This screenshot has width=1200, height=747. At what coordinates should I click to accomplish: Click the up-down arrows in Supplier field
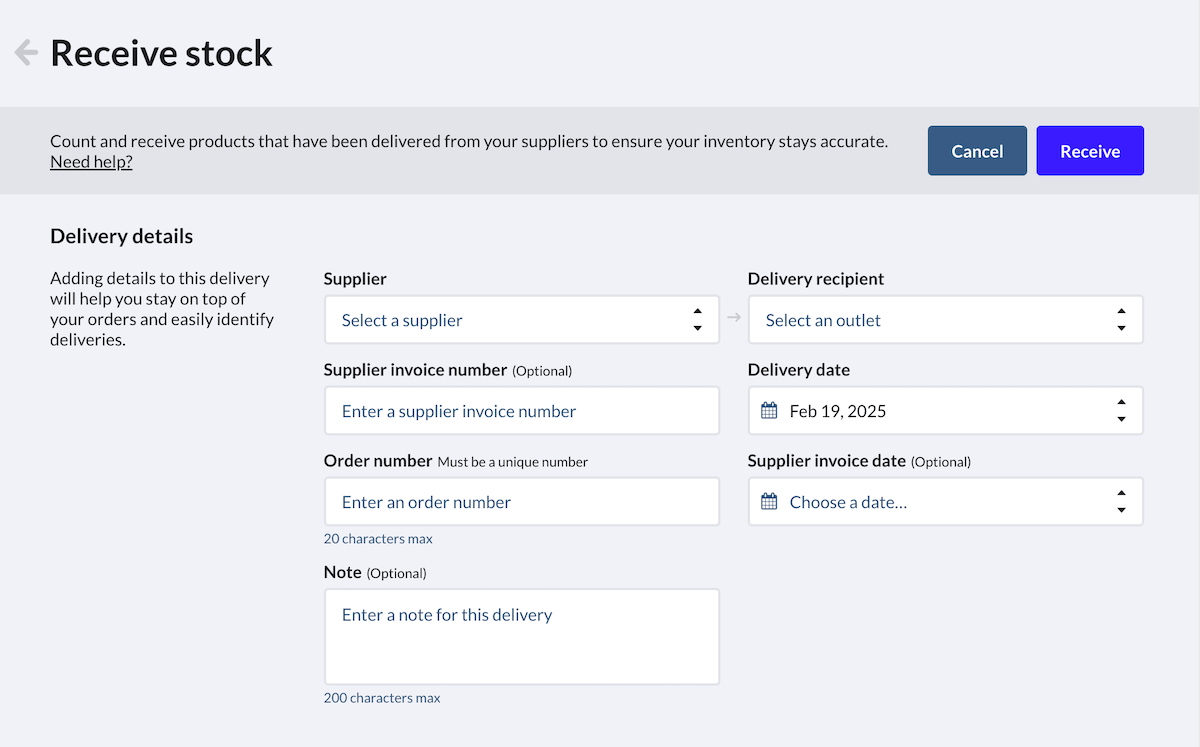[x=697, y=320]
